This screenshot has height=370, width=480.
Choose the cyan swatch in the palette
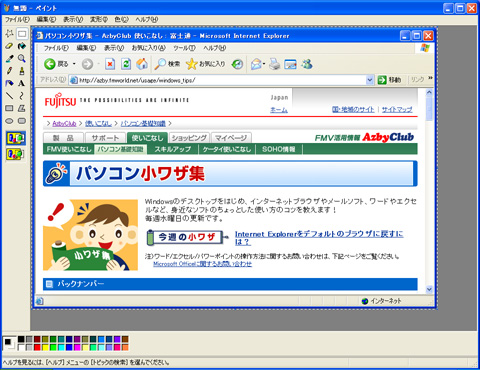click(x=61, y=347)
